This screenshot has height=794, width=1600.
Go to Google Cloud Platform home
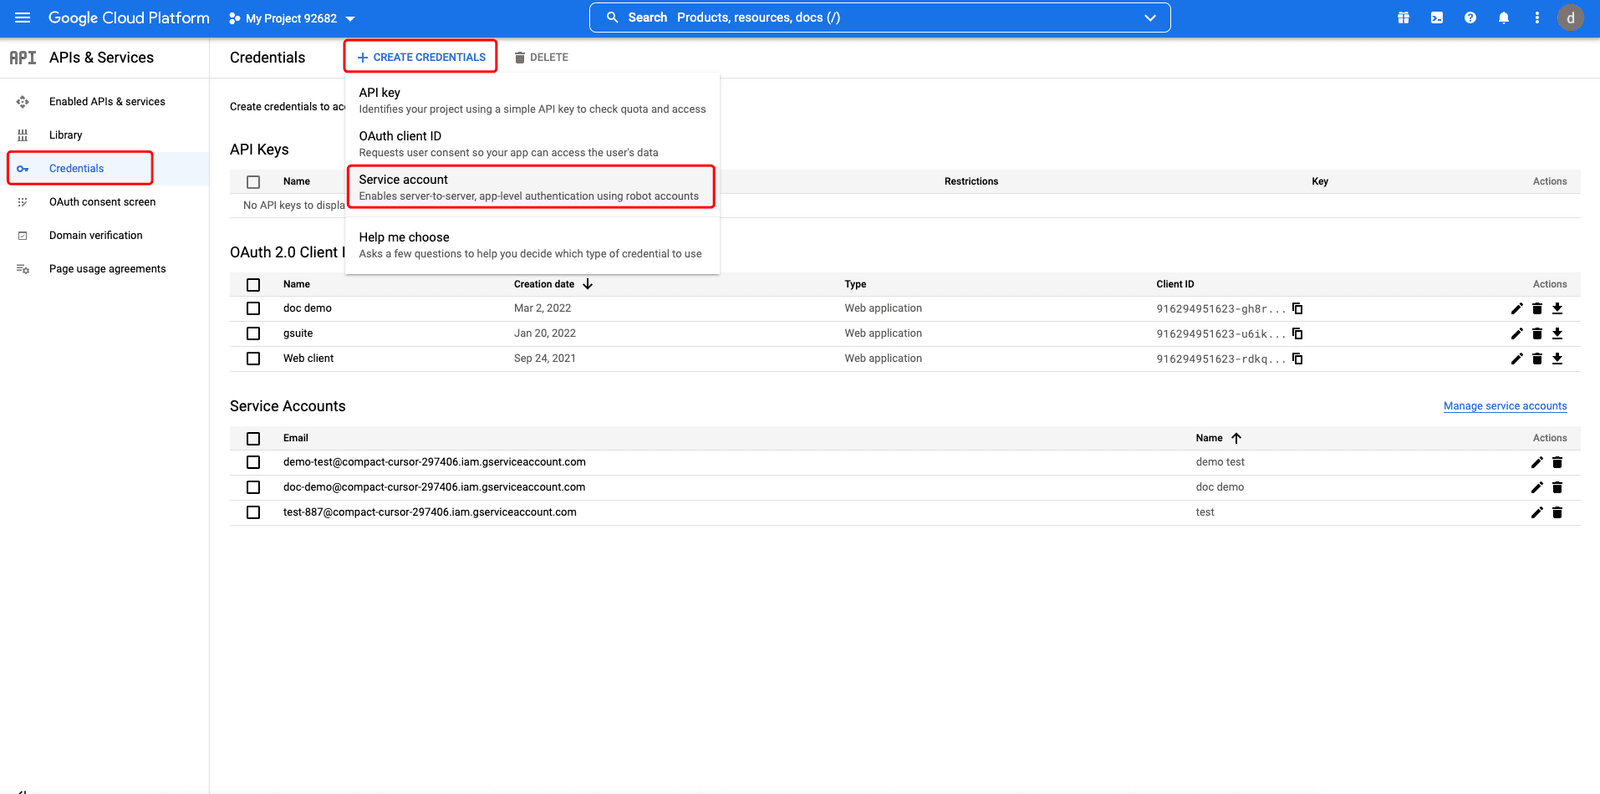pos(129,18)
